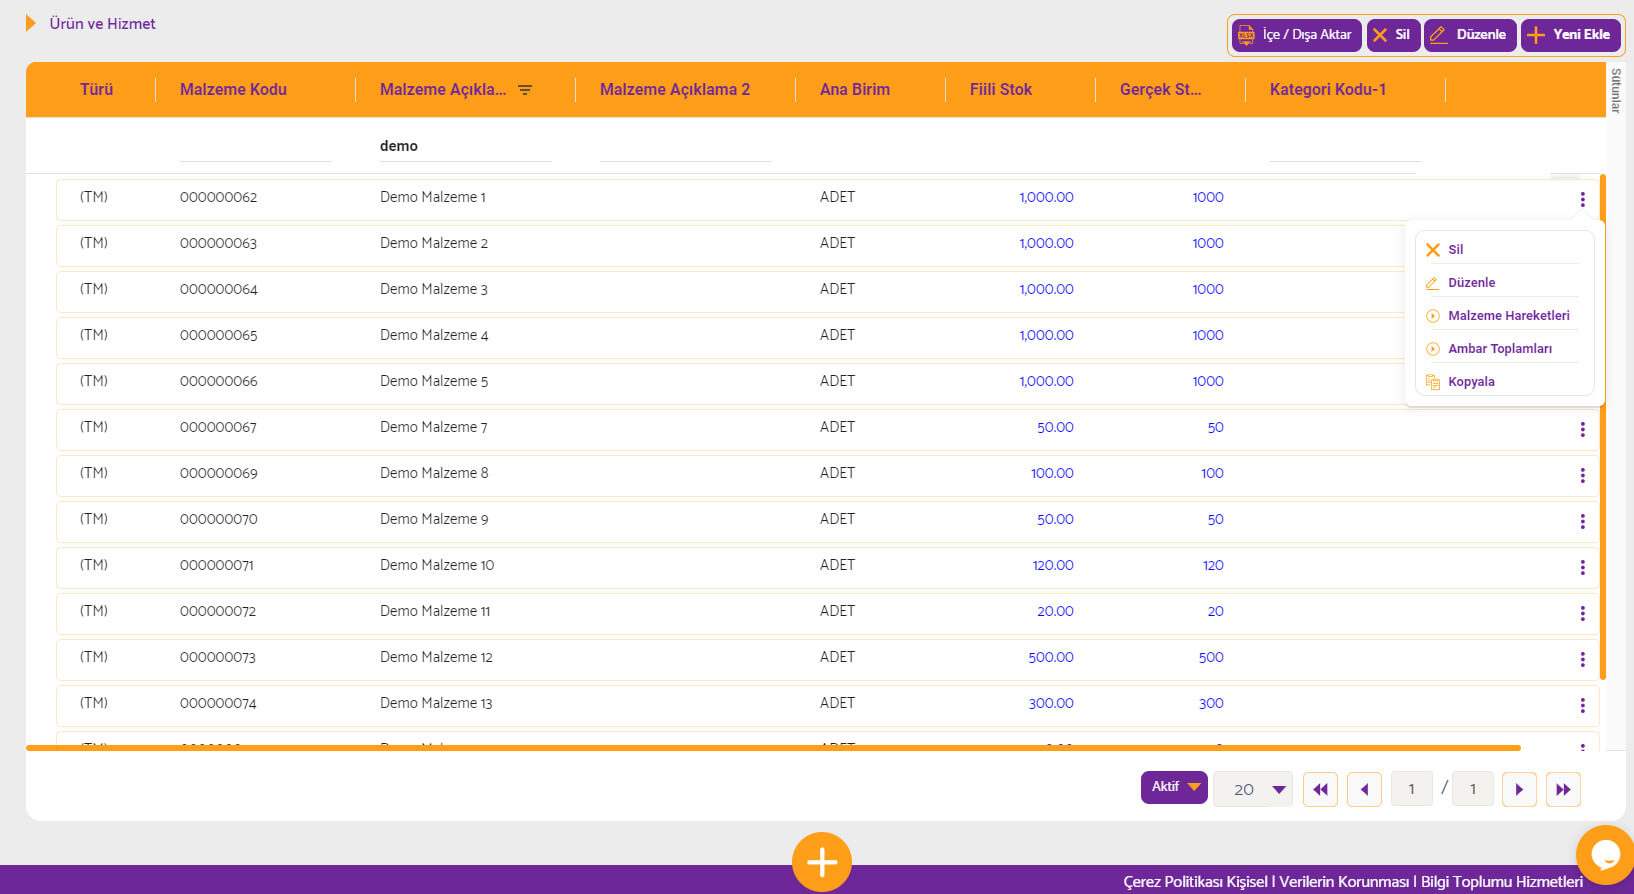The width and height of the screenshot is (1634, 894).
Task: Open Bilgi Toplumu Hizmetleri footer link
Action: click(1502, 882)
